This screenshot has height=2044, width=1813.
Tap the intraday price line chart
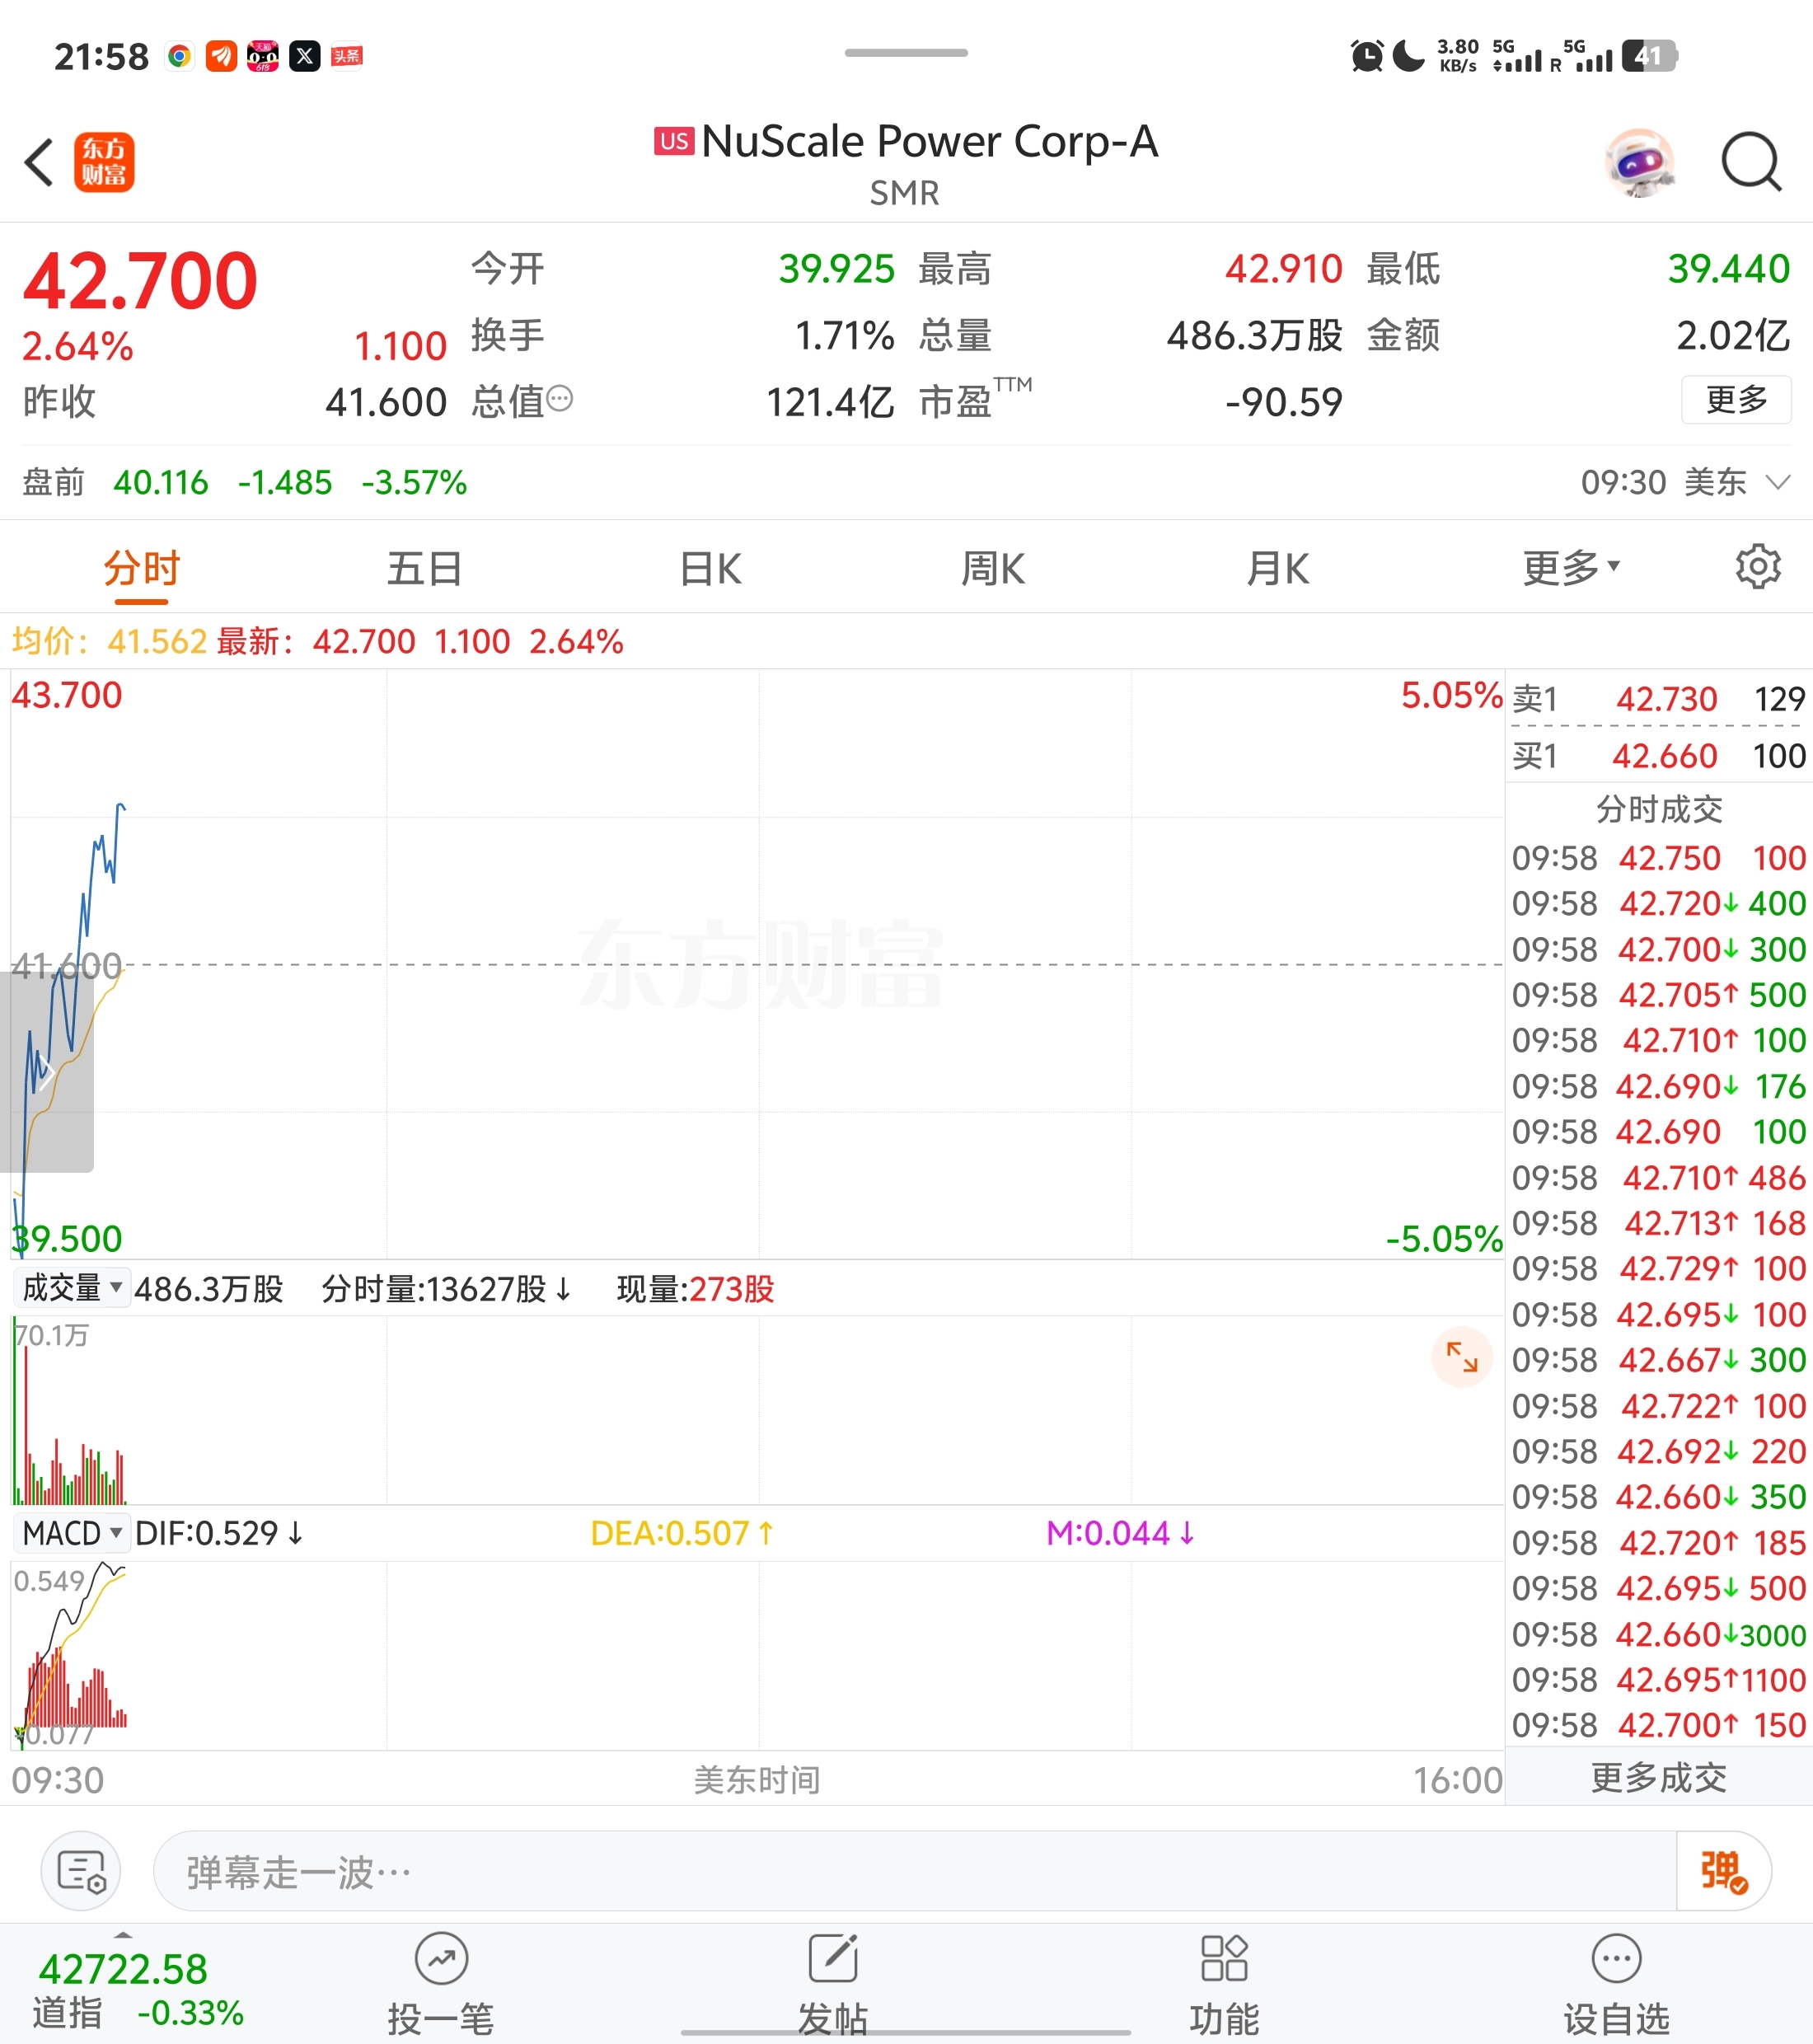(x=757, y=964)
